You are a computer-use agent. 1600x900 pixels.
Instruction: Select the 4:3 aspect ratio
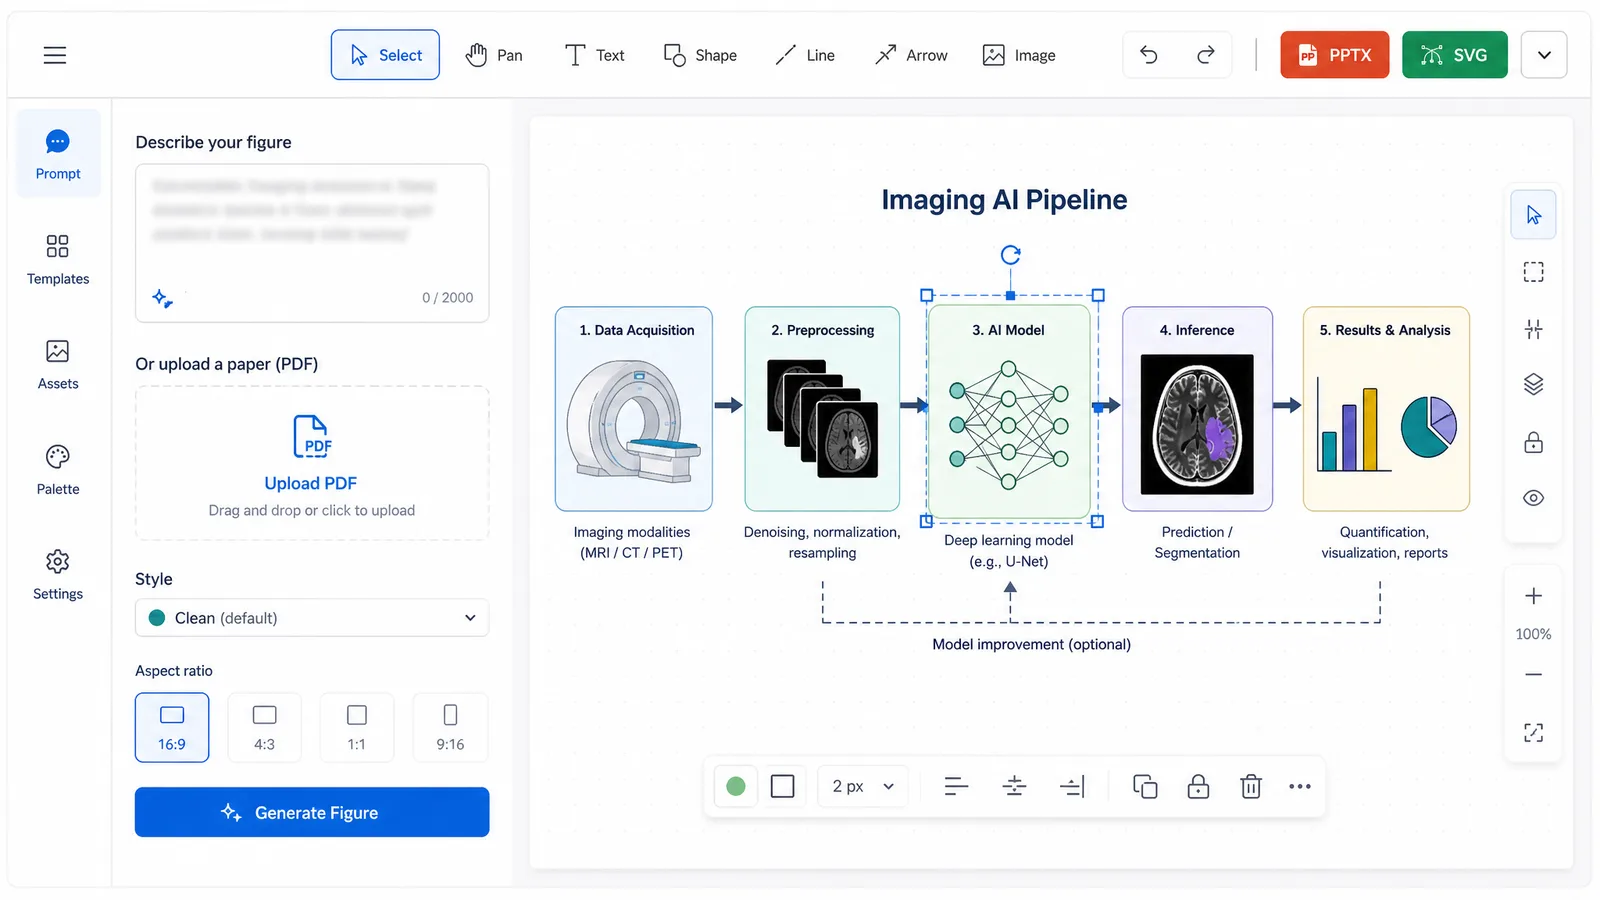[264, 727]
